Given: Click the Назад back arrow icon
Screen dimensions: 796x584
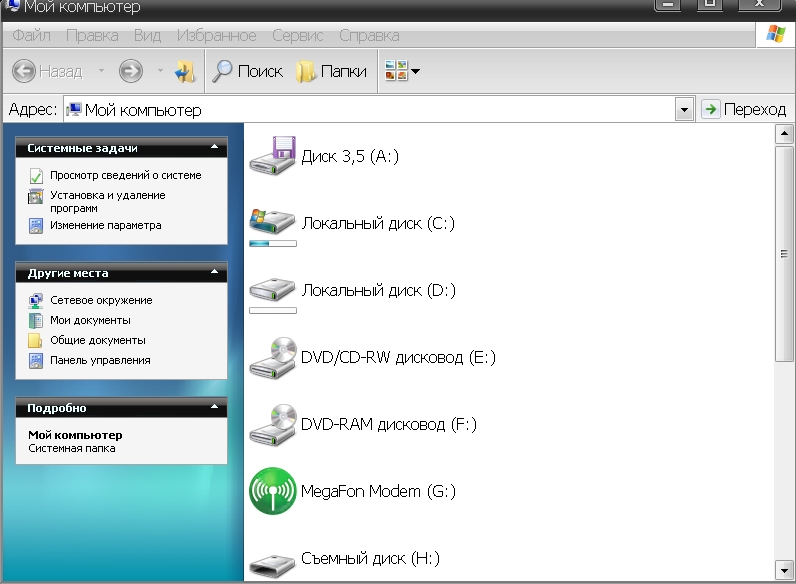Looking at the screenshot, I should [24, 71].
